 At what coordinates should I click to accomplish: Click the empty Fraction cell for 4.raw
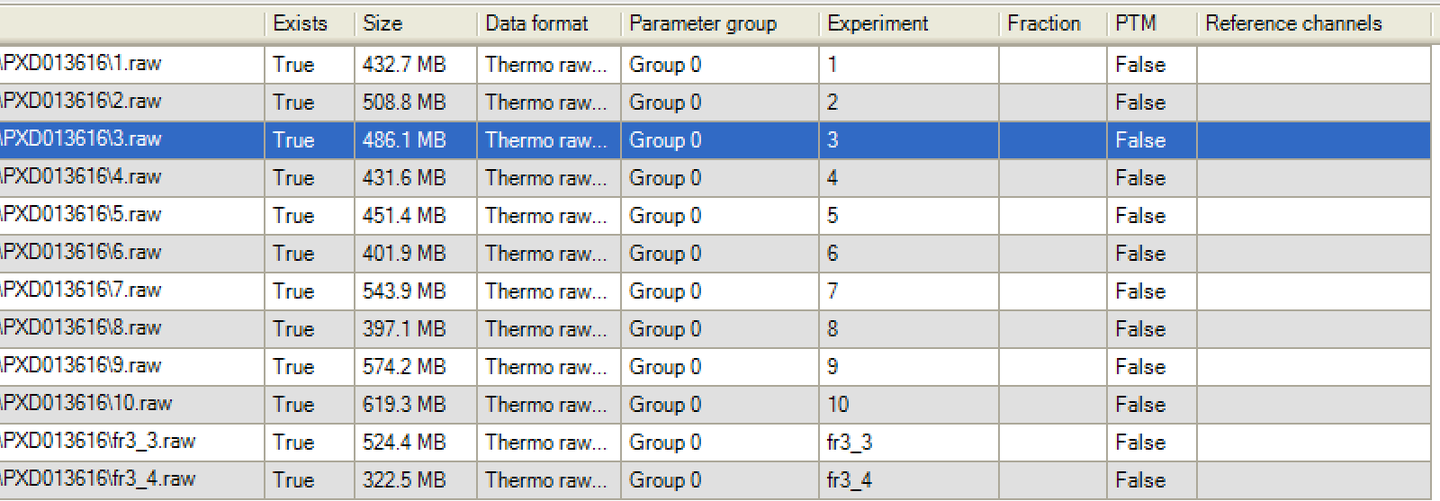(x=1052, y=178)
